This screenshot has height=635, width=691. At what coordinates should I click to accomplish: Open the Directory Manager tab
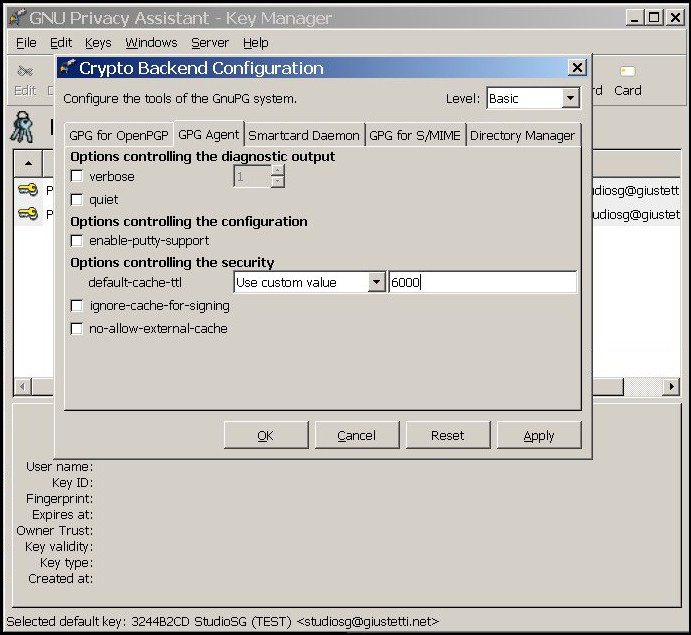click(523, 135)
